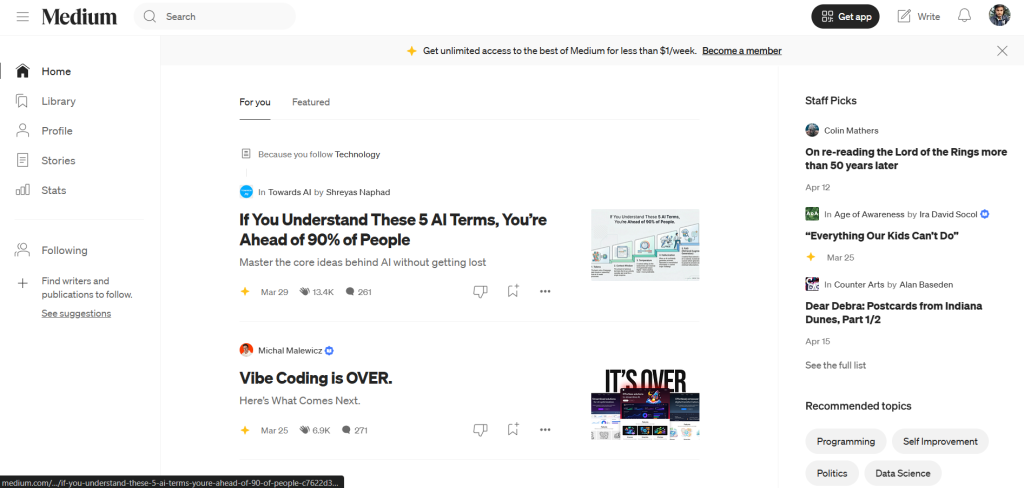Open the Lord of the Rings staff pick
Viewport: 1024px width, 488px height.
point(906,159)
